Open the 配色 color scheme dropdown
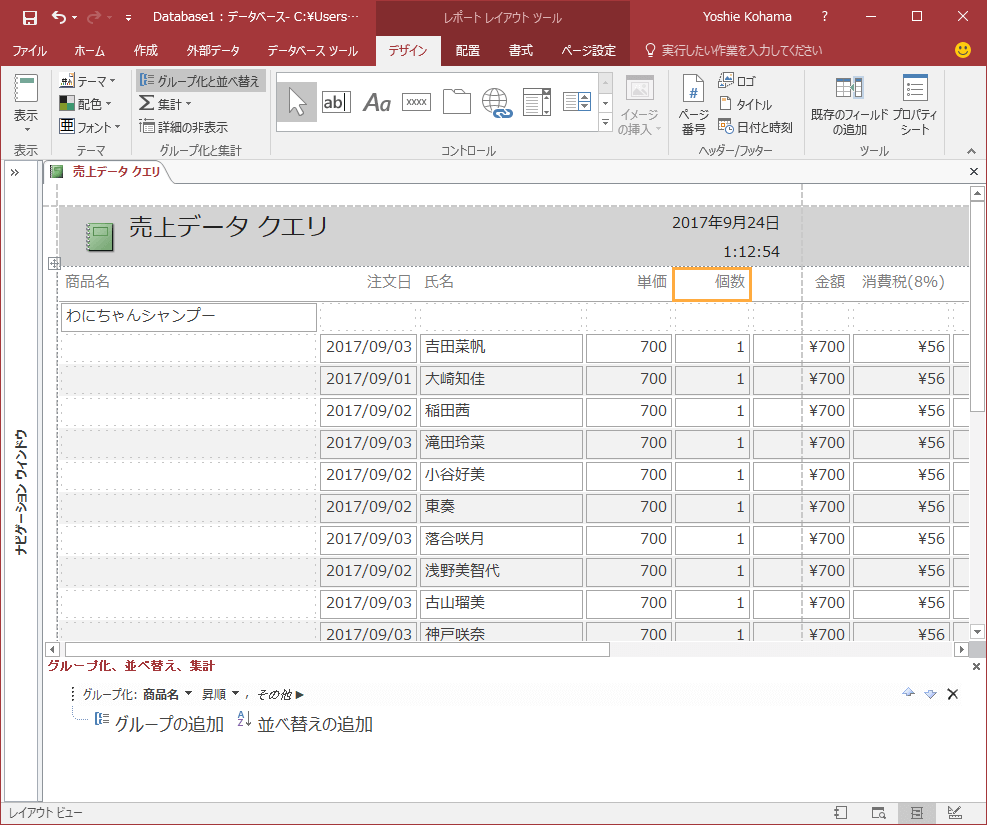 coord(85,103)
